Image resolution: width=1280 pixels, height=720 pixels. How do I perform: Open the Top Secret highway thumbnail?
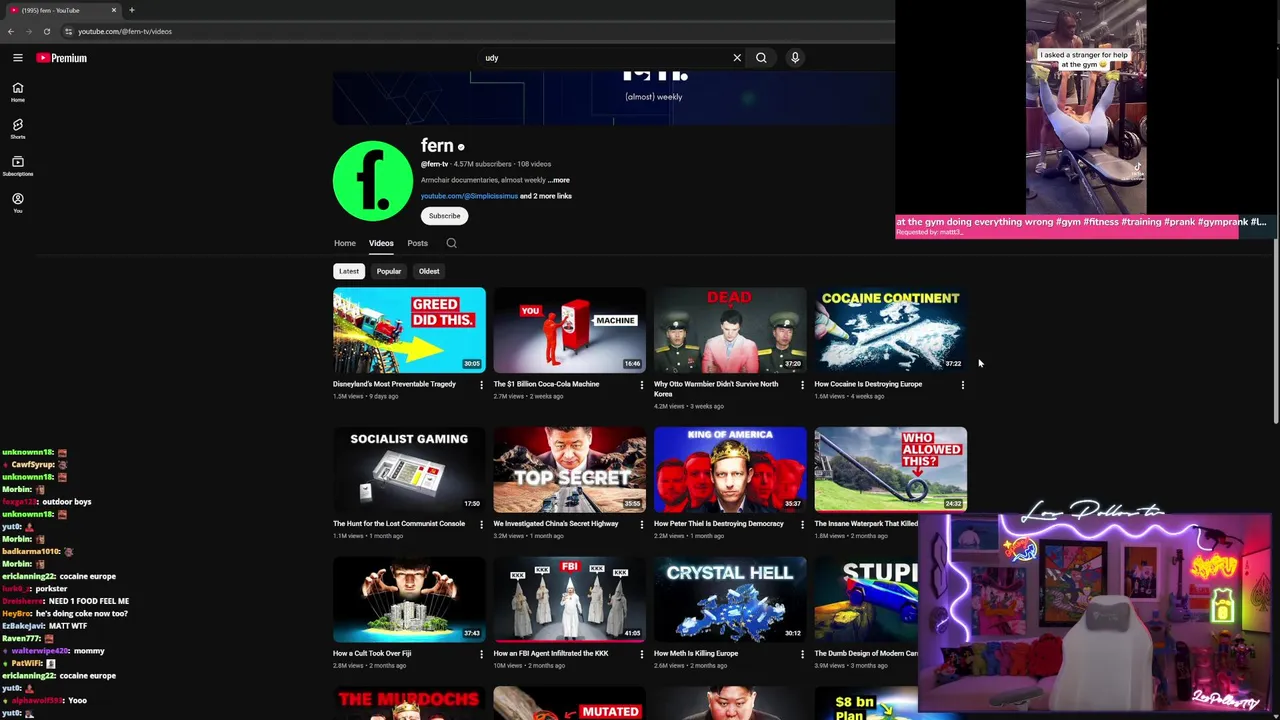[x=569, y=470]
